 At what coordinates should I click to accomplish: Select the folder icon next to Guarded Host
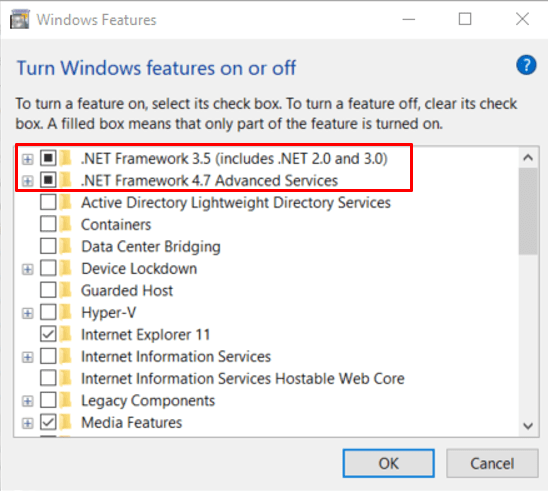(x=65, y=290)
